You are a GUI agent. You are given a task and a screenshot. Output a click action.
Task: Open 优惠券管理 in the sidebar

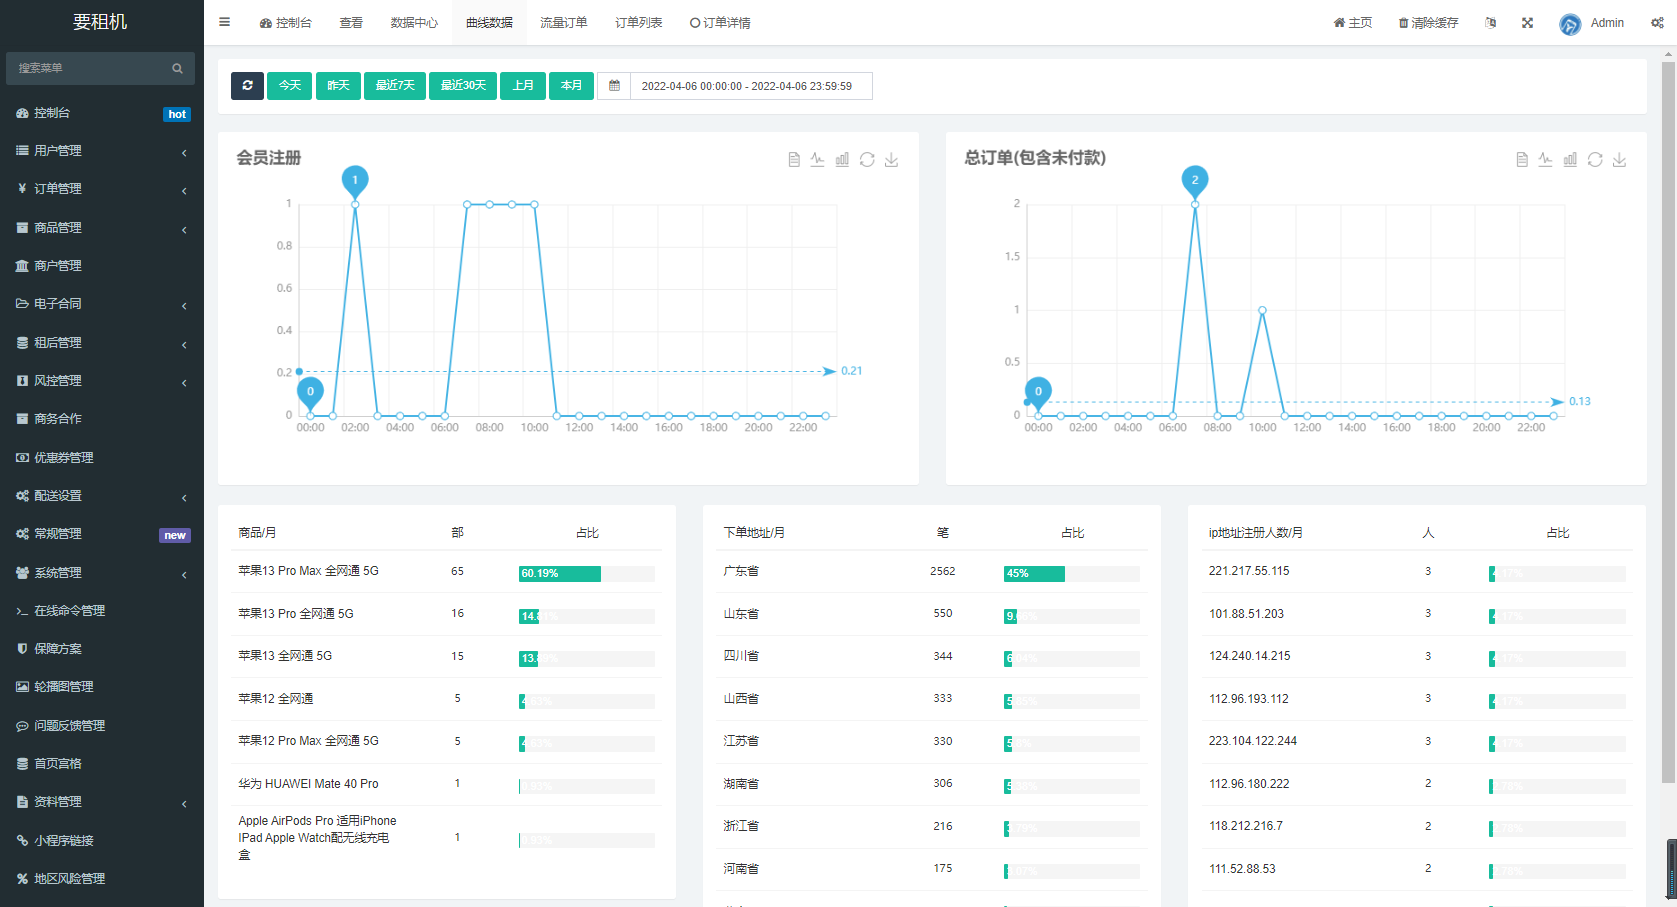coord(102,458)
